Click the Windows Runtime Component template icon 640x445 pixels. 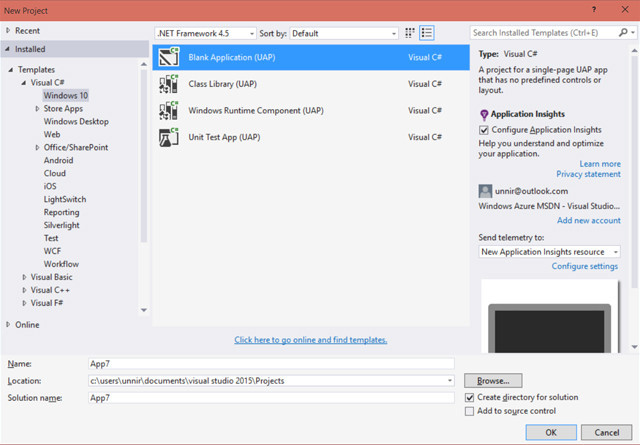(x=169, y=111)
